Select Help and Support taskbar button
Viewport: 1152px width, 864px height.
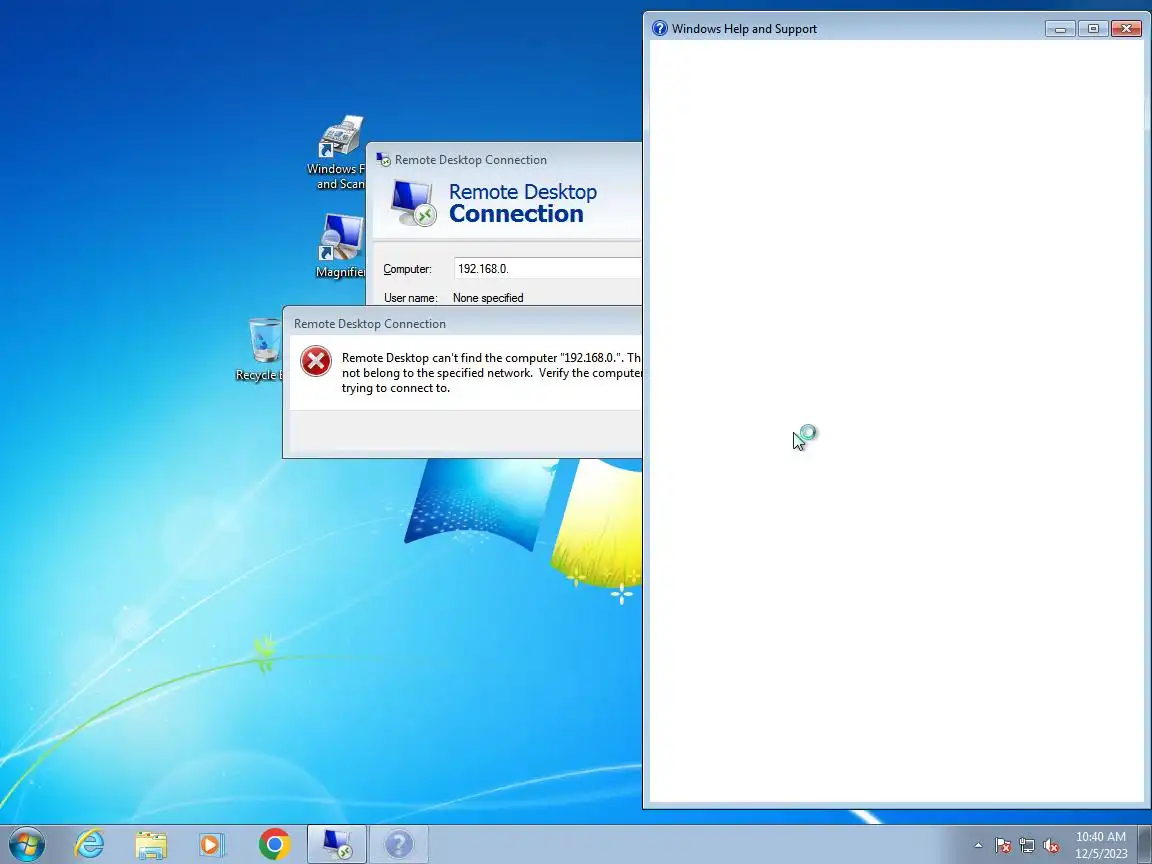pyautogui.click(x=398, y=844)
